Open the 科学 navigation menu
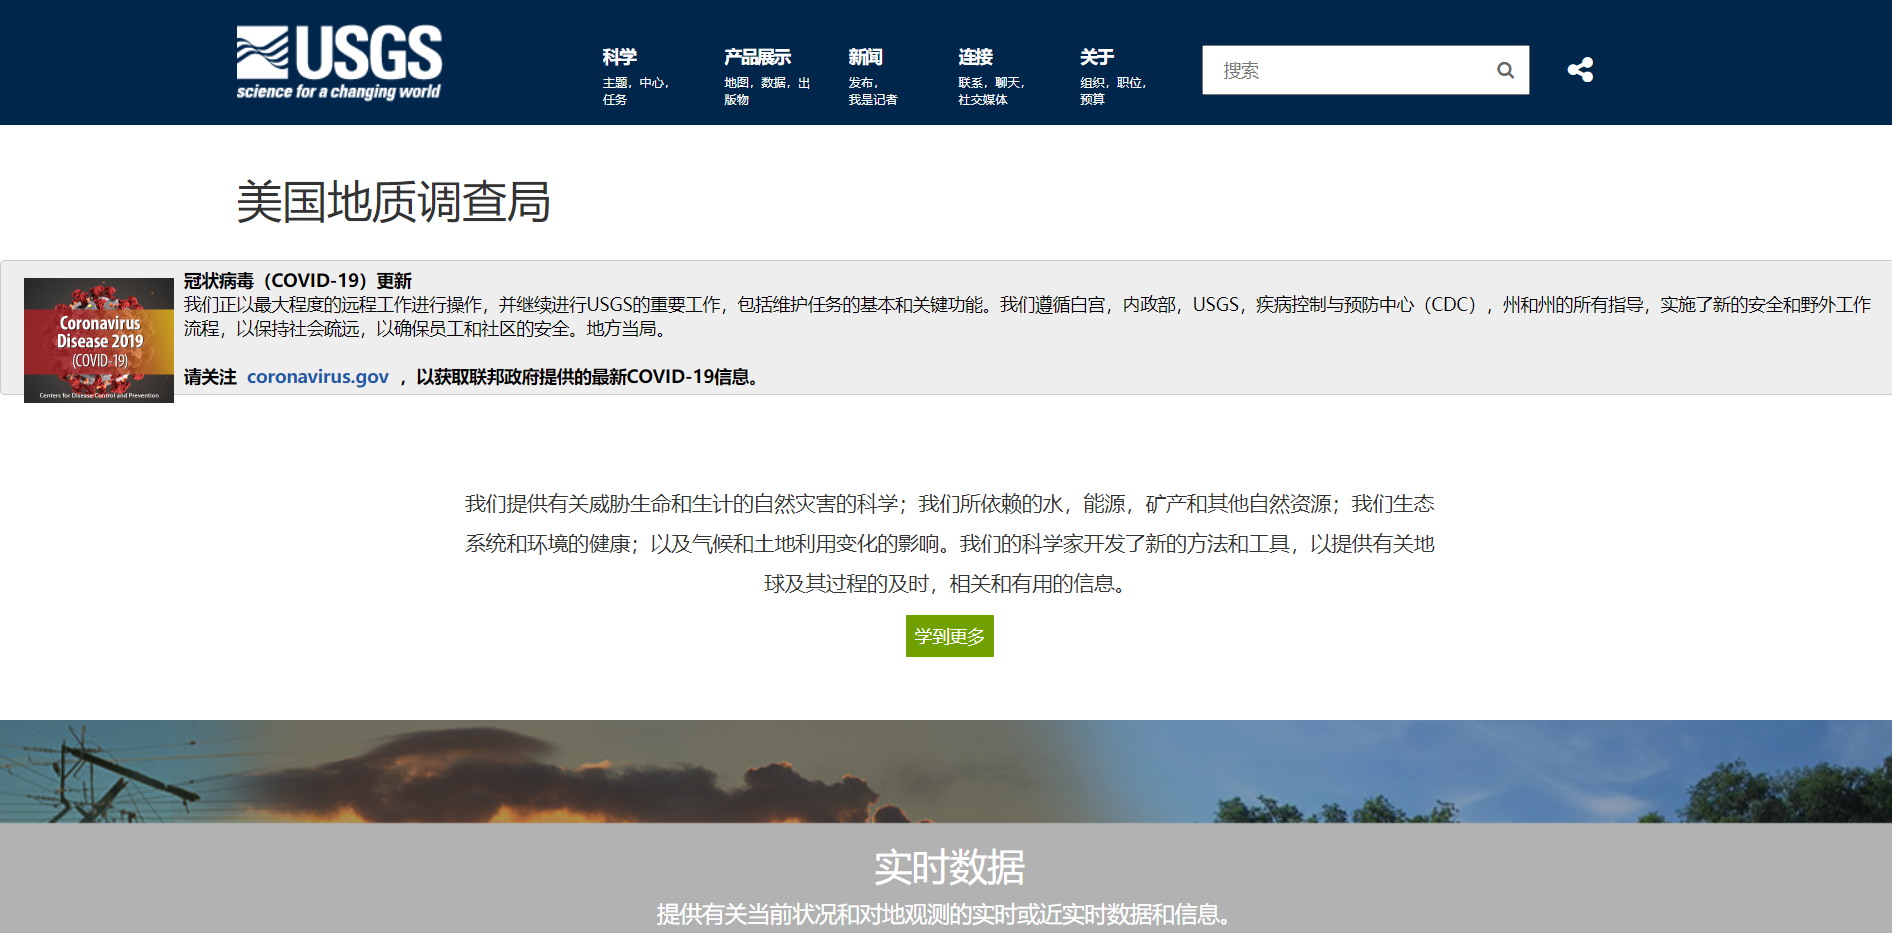The height and width of the screenshot is (933, 1892). coord(620,57)
